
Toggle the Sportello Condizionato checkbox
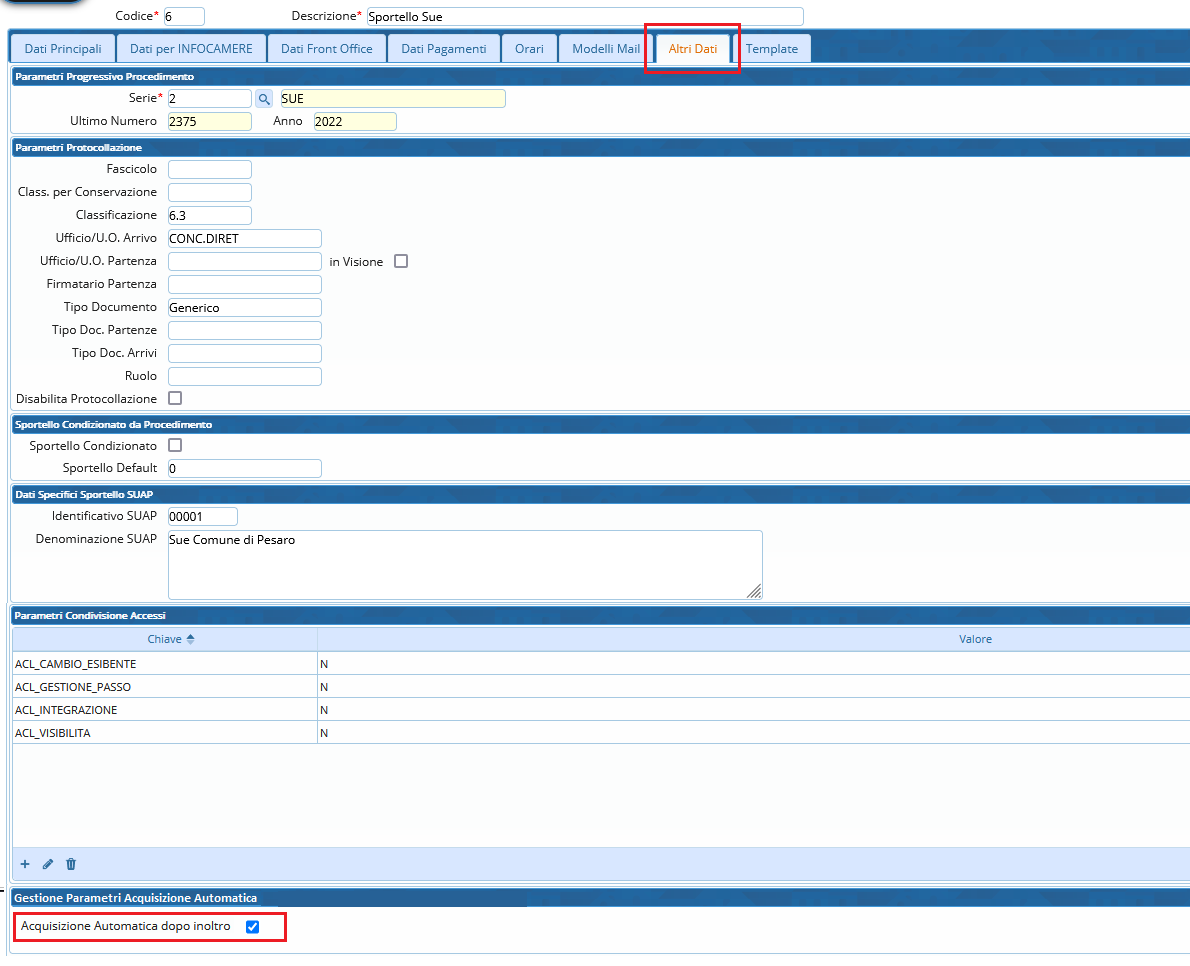pos(175,445)
